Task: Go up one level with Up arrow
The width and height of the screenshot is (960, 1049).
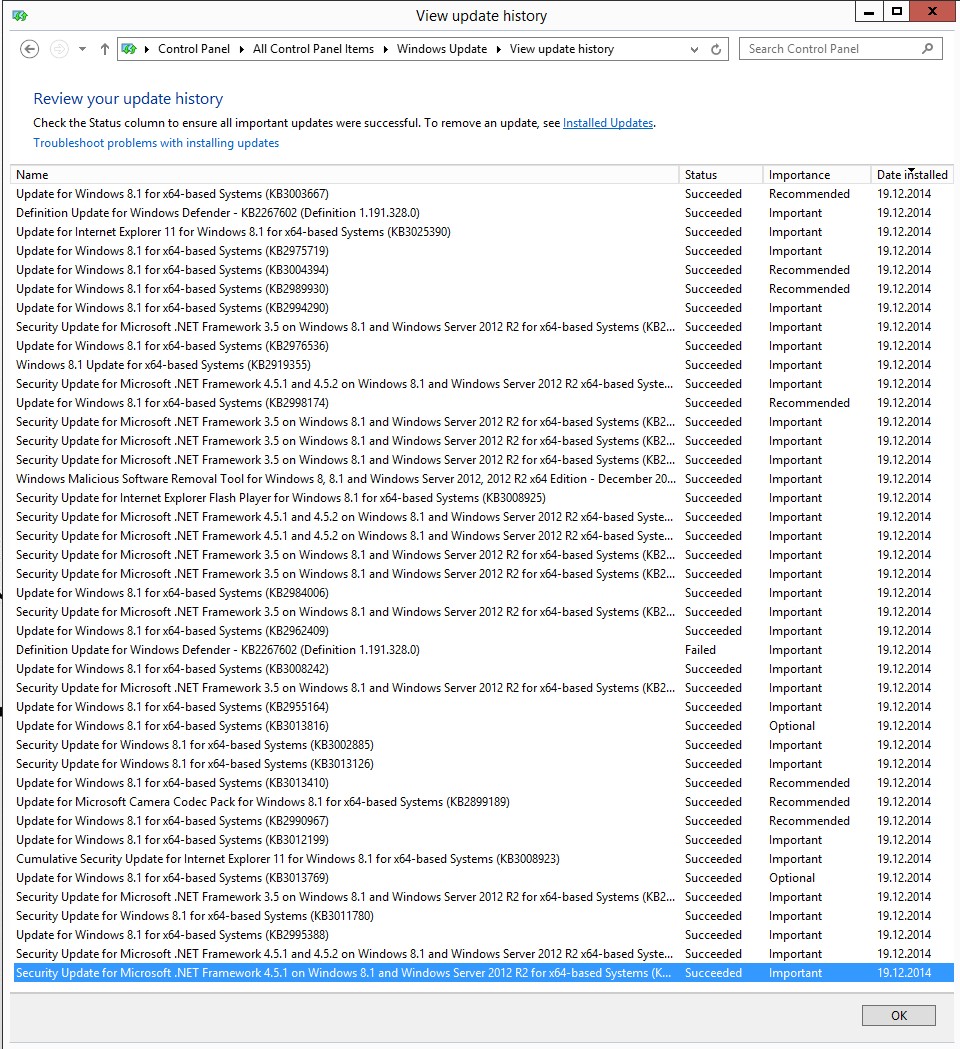Action: point(104,49)
